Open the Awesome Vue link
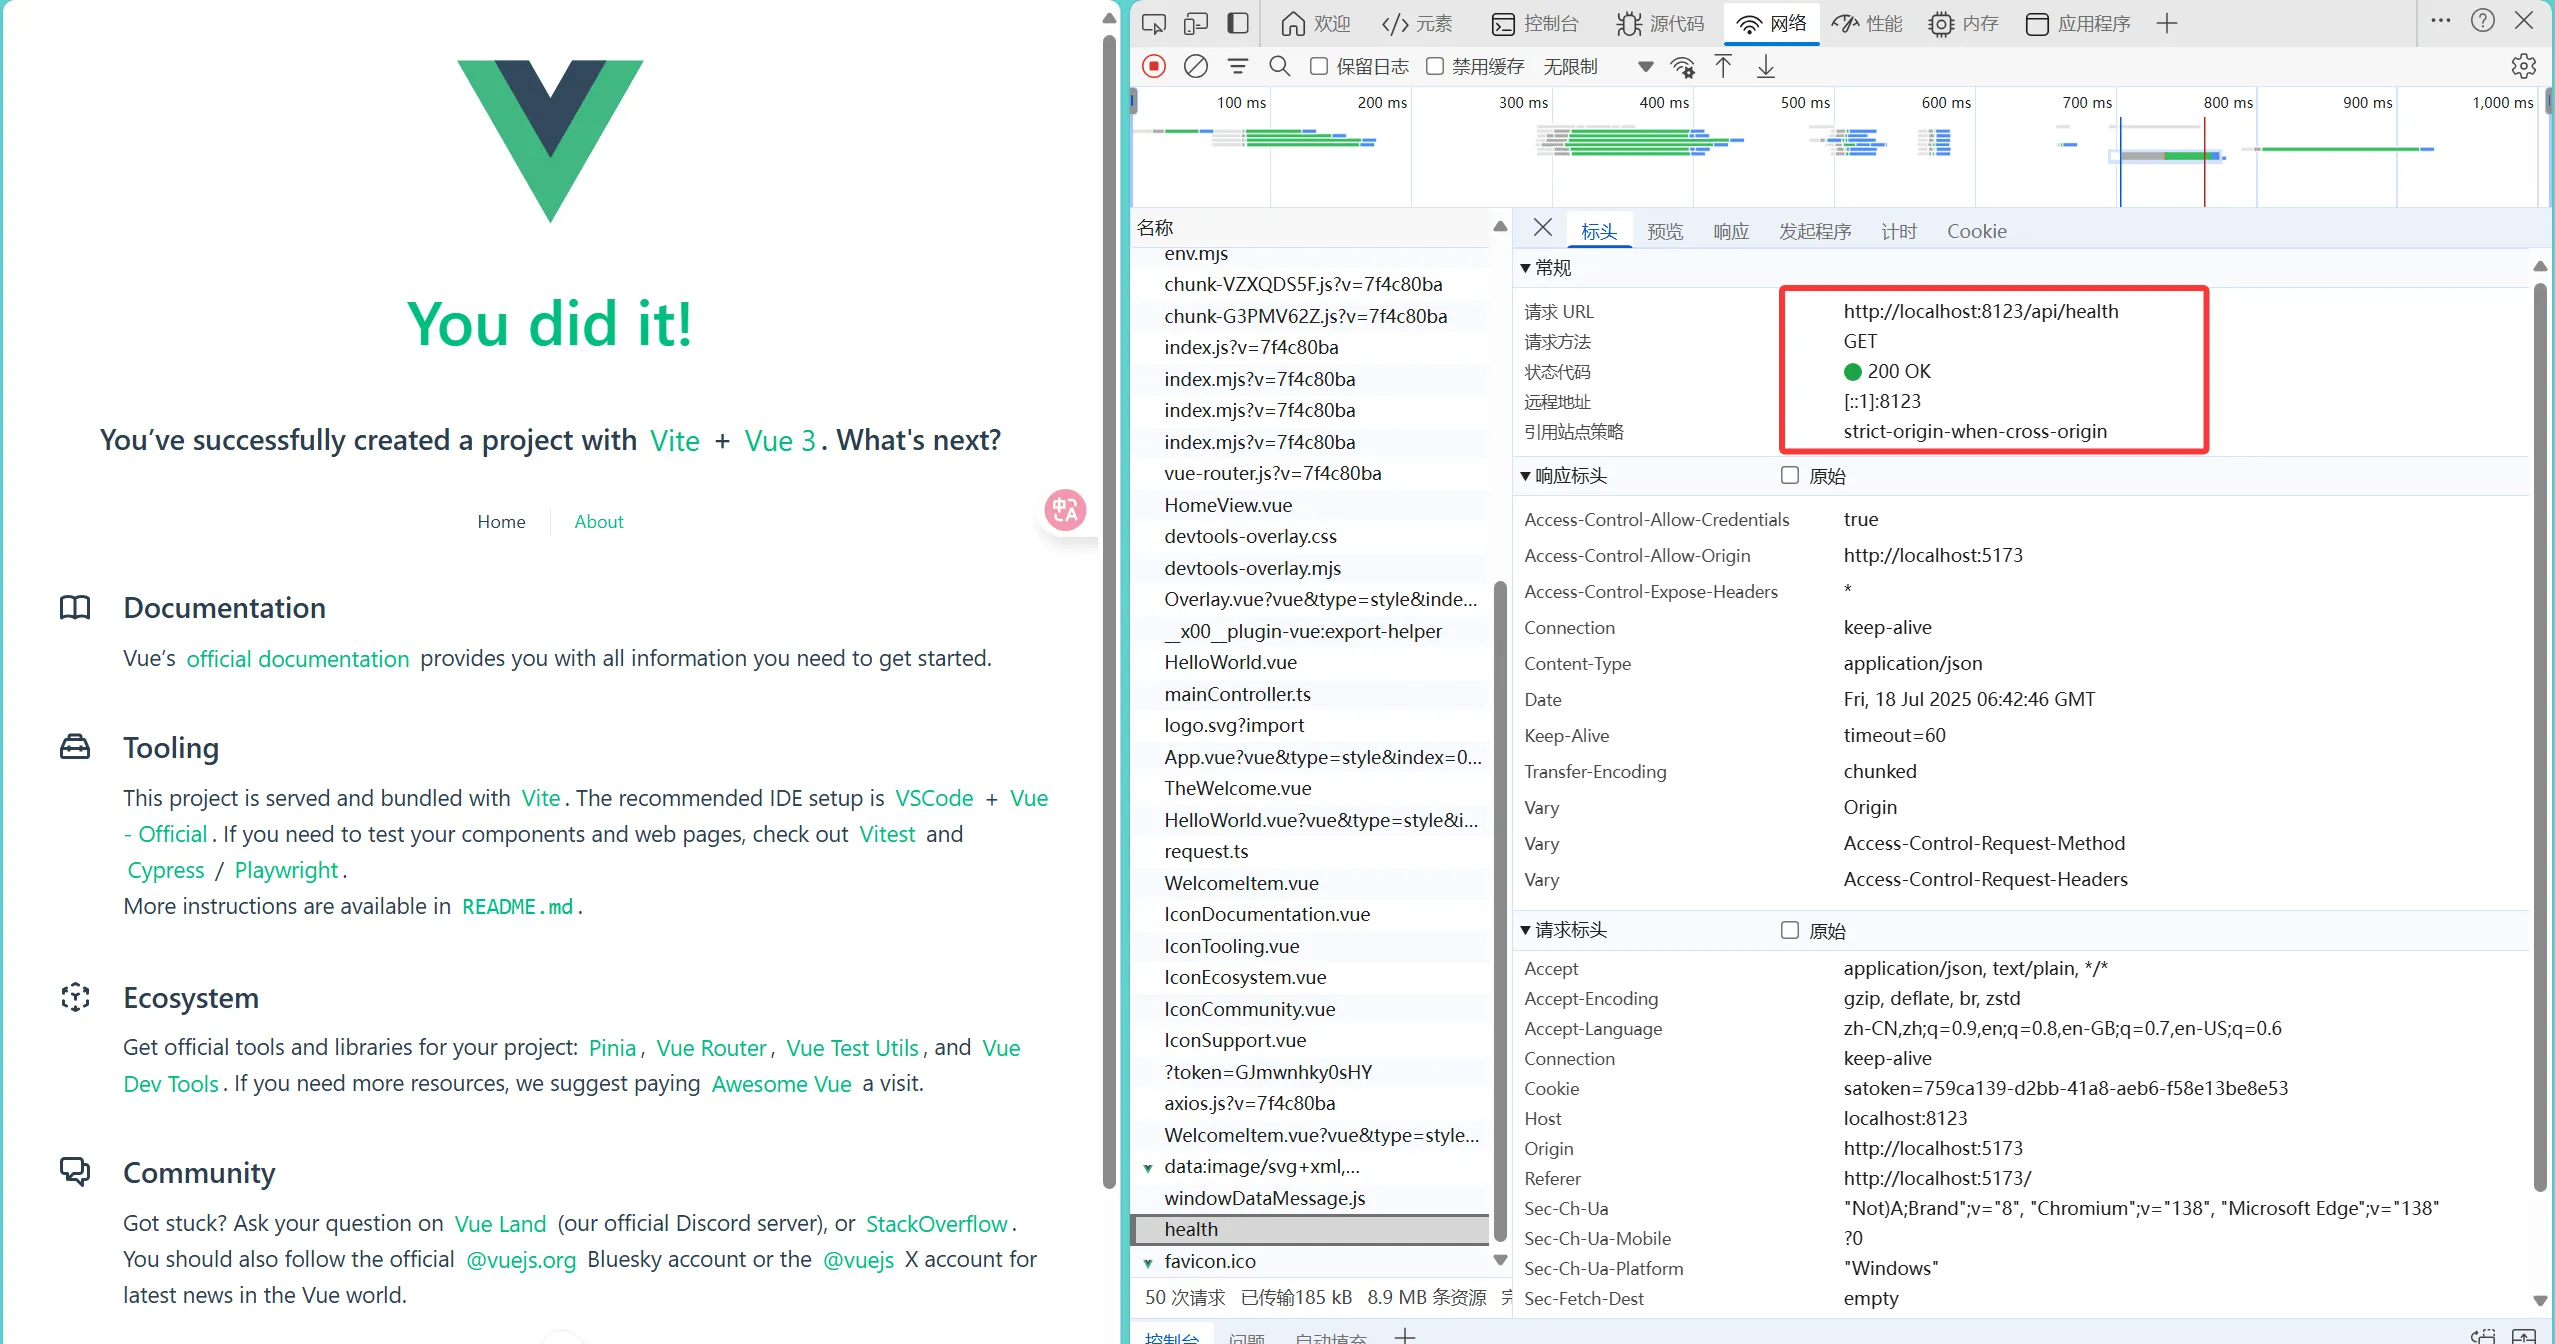This screenshot has width=2555, height=1344. (781, 1084)
